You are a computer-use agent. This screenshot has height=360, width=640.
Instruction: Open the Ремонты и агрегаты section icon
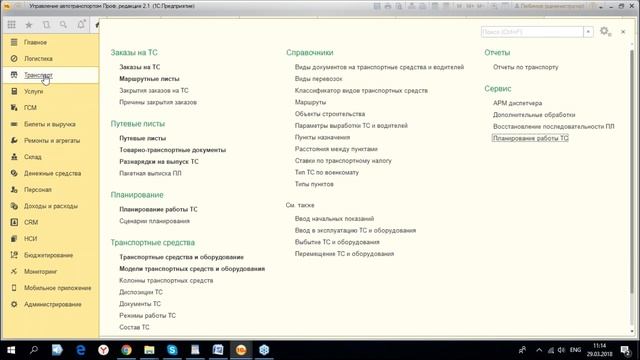tap(14, 140)
